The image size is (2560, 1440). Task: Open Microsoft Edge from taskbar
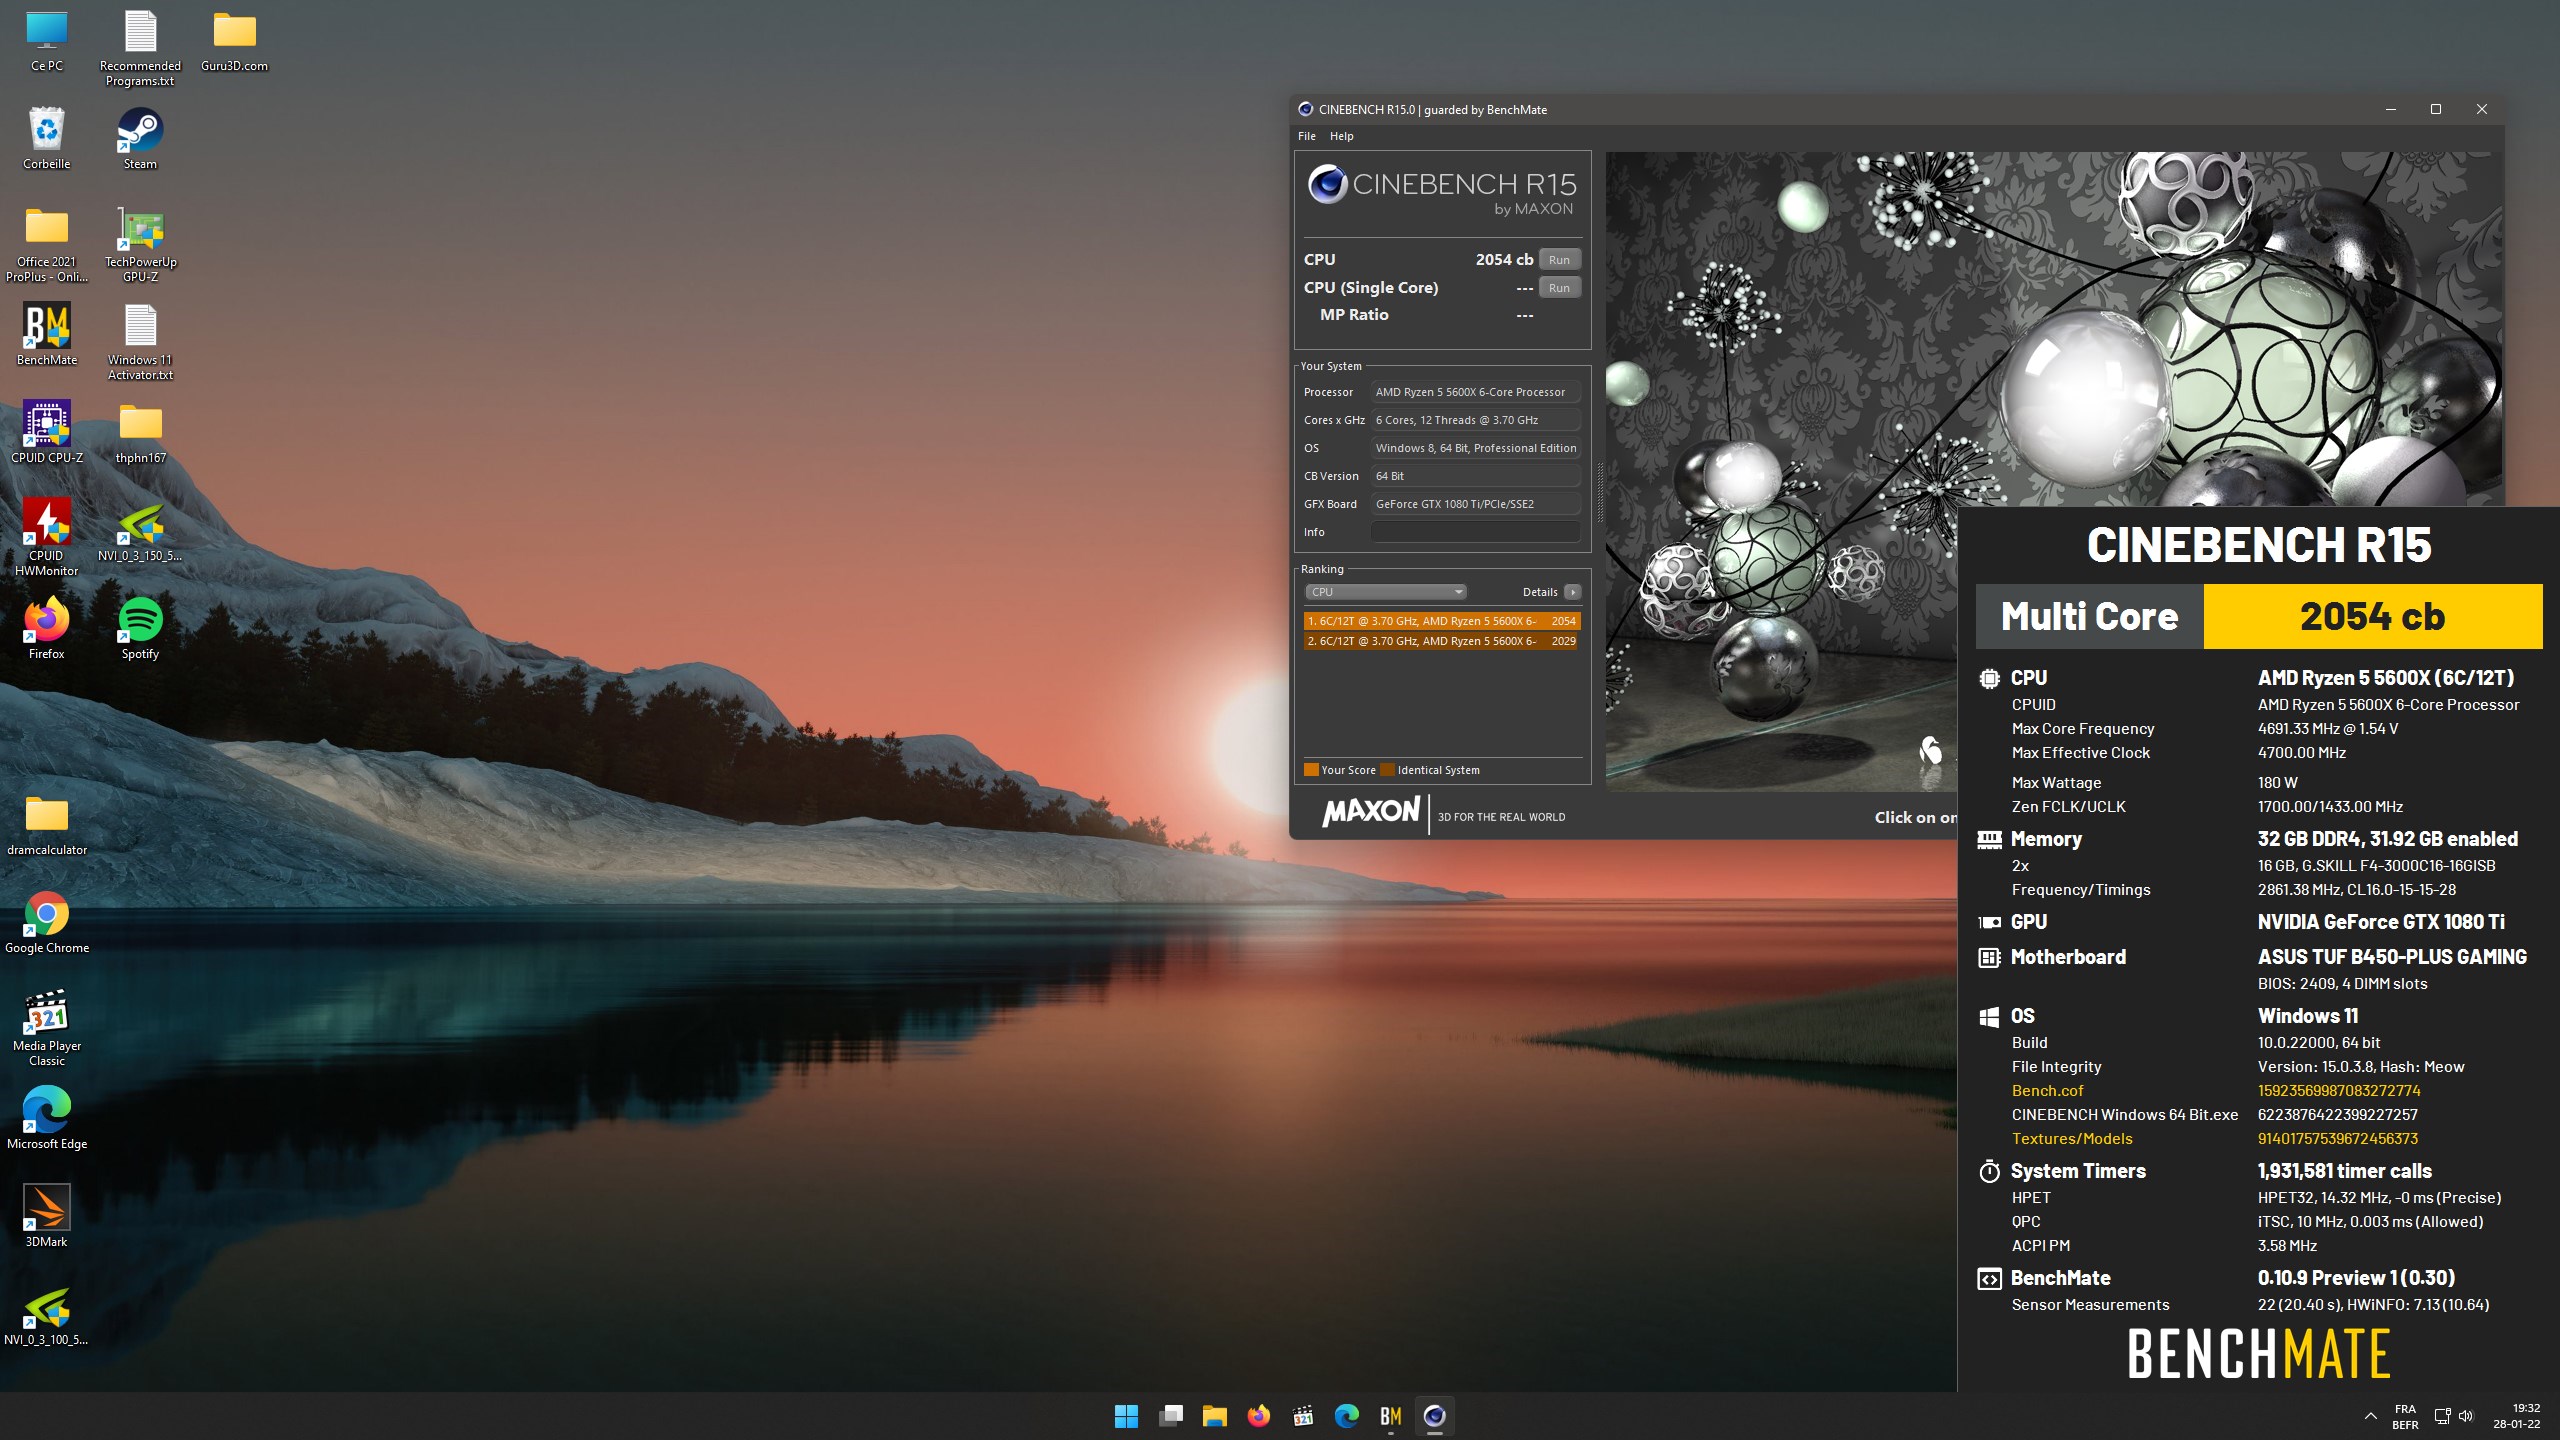point(1346,1416)
